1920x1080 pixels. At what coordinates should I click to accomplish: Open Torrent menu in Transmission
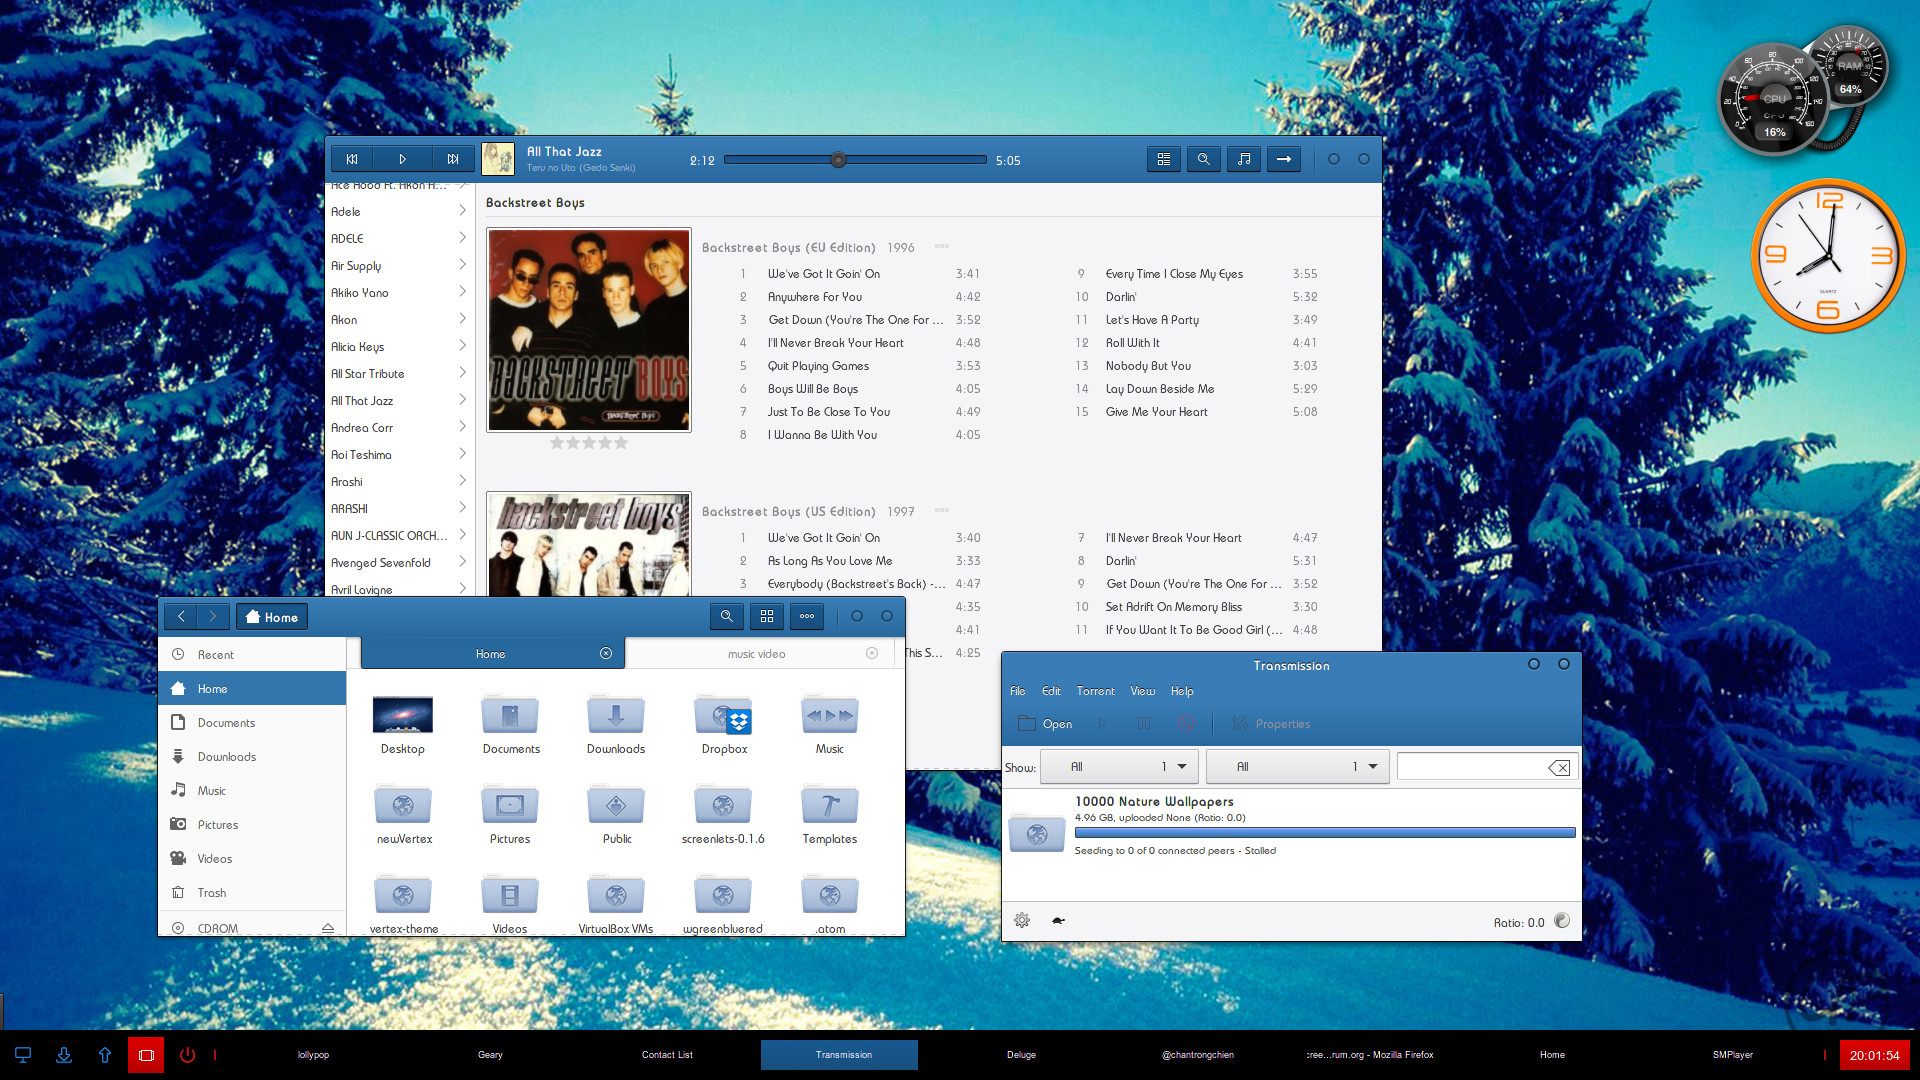click(1095, 691)
